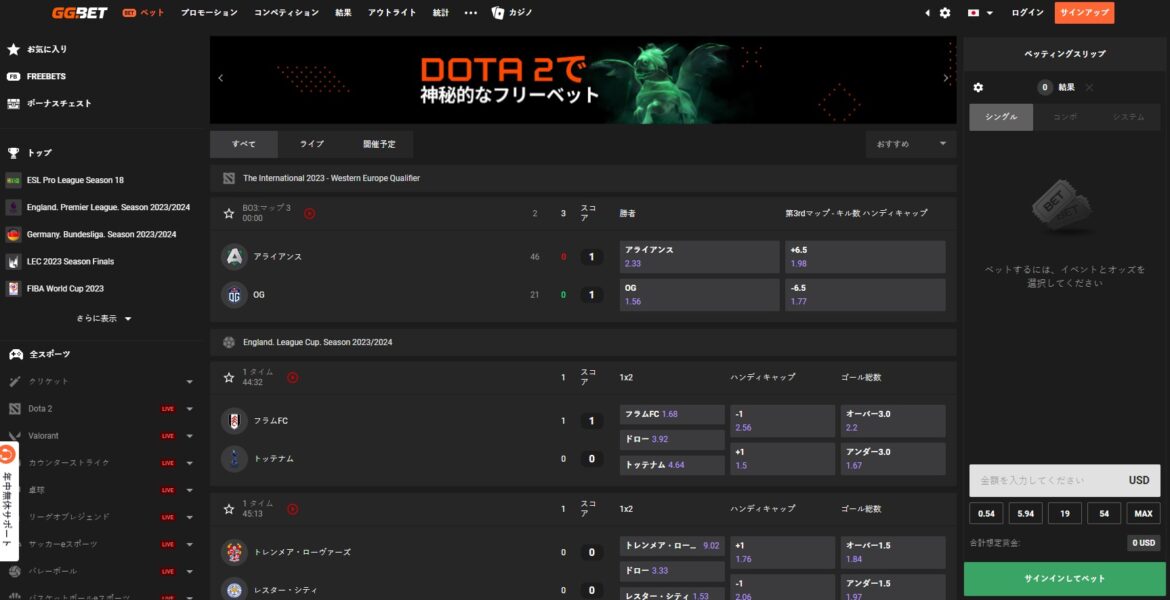Click the トッテナム club crest

[x=234, y=459]
